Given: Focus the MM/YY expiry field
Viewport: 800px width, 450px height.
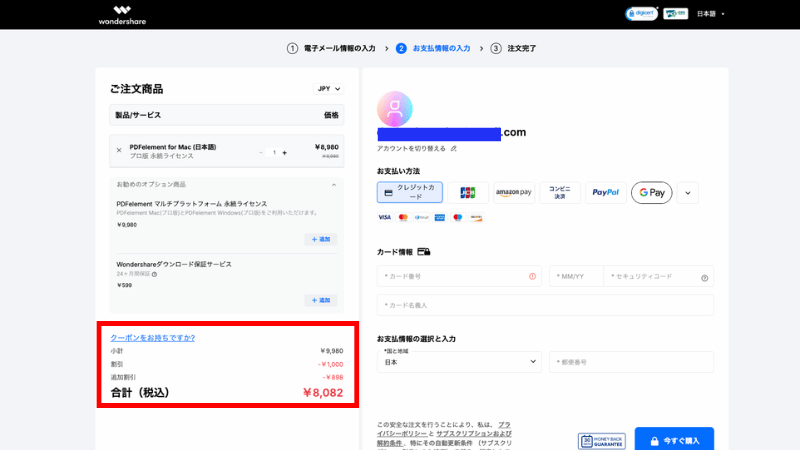Looking at the screenshot, I should [576, 276].
